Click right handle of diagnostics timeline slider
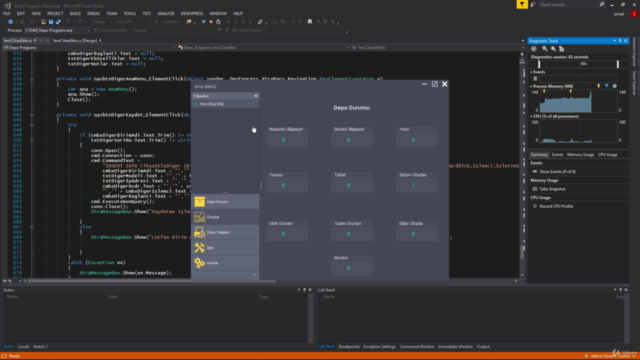The width and height of the screenshot is (640, 360). tap(618, 64)
